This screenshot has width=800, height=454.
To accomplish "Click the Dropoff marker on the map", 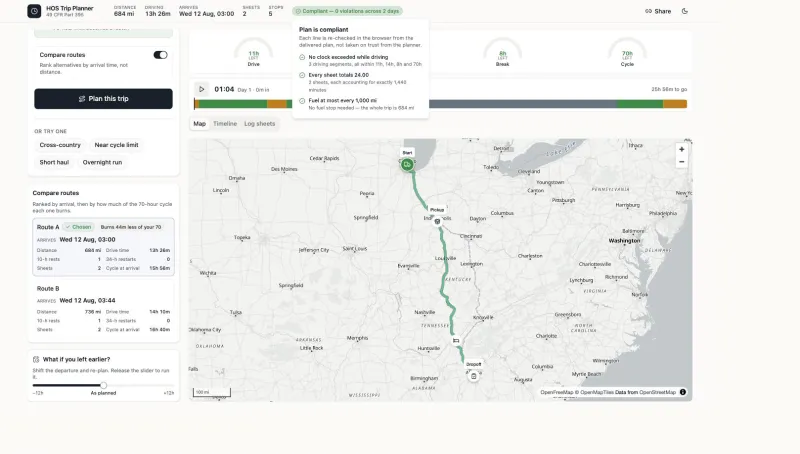I will point(473,376).
